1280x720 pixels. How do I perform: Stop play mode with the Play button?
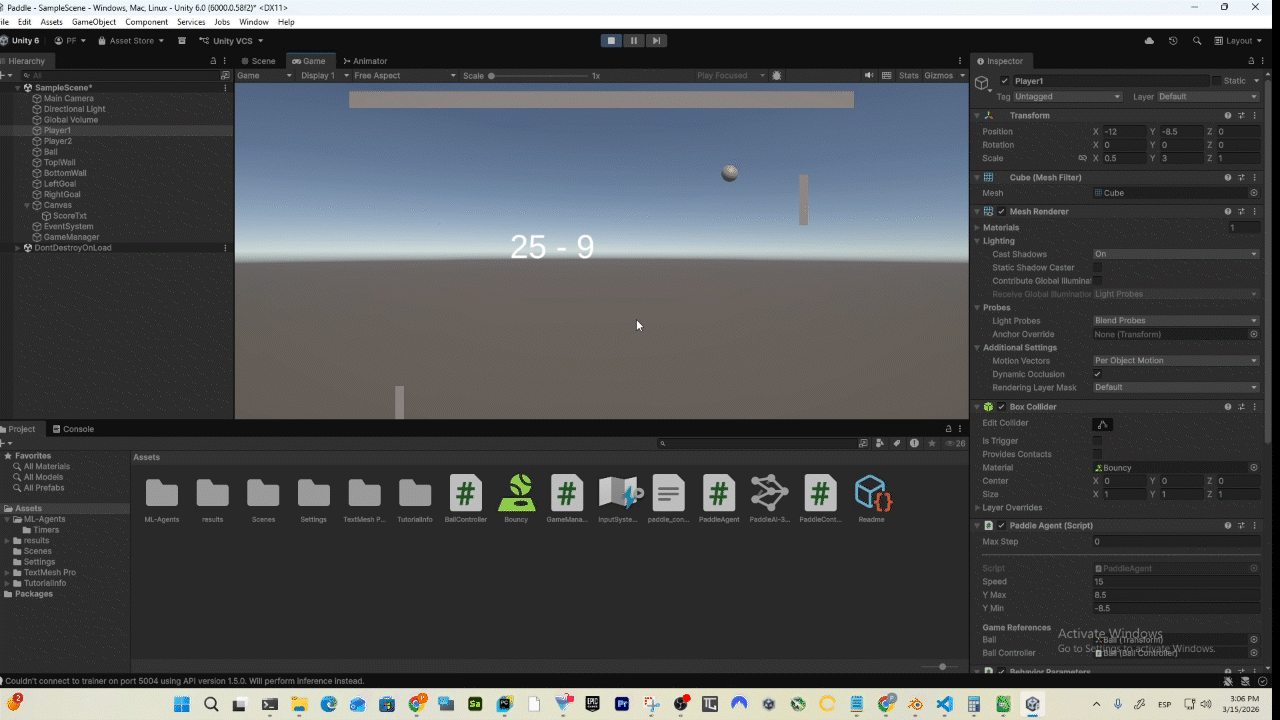(x=611, y=41)
